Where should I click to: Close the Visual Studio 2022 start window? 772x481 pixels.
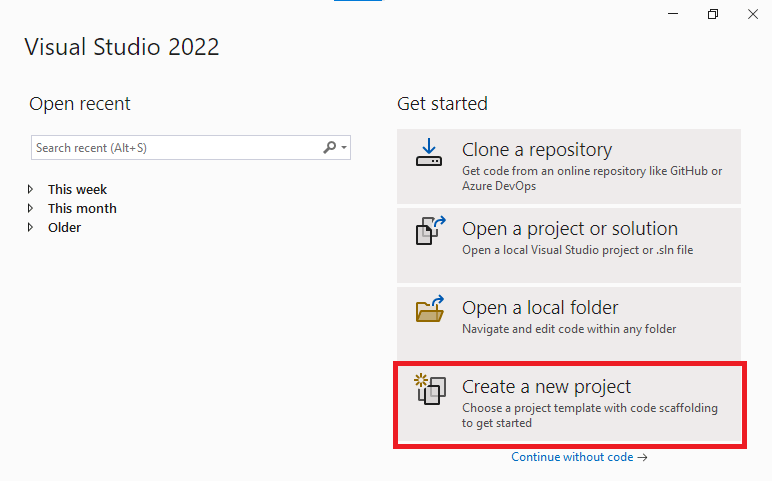point(753,14)
